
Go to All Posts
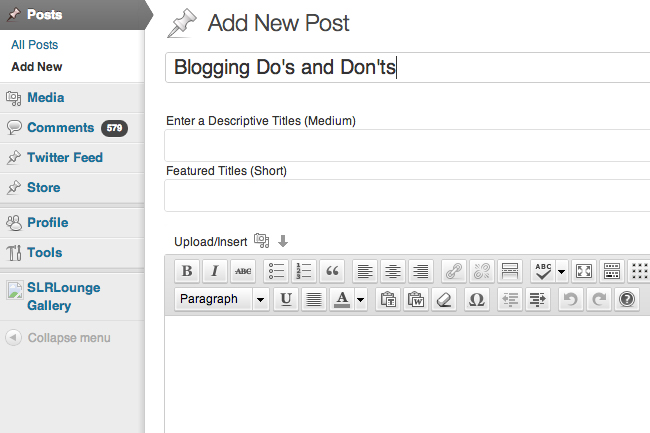[x=34, y=45]
